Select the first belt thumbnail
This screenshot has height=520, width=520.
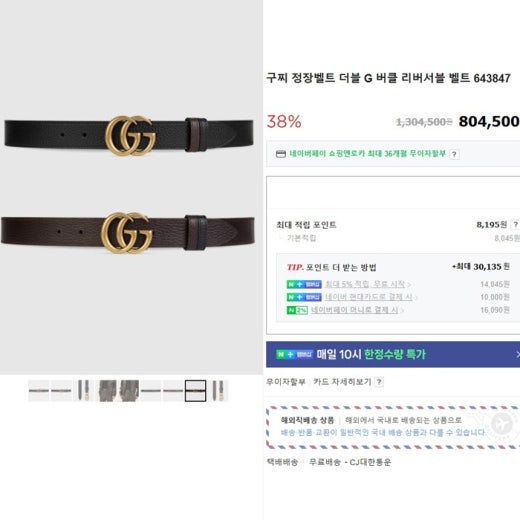tap(39, 391)
